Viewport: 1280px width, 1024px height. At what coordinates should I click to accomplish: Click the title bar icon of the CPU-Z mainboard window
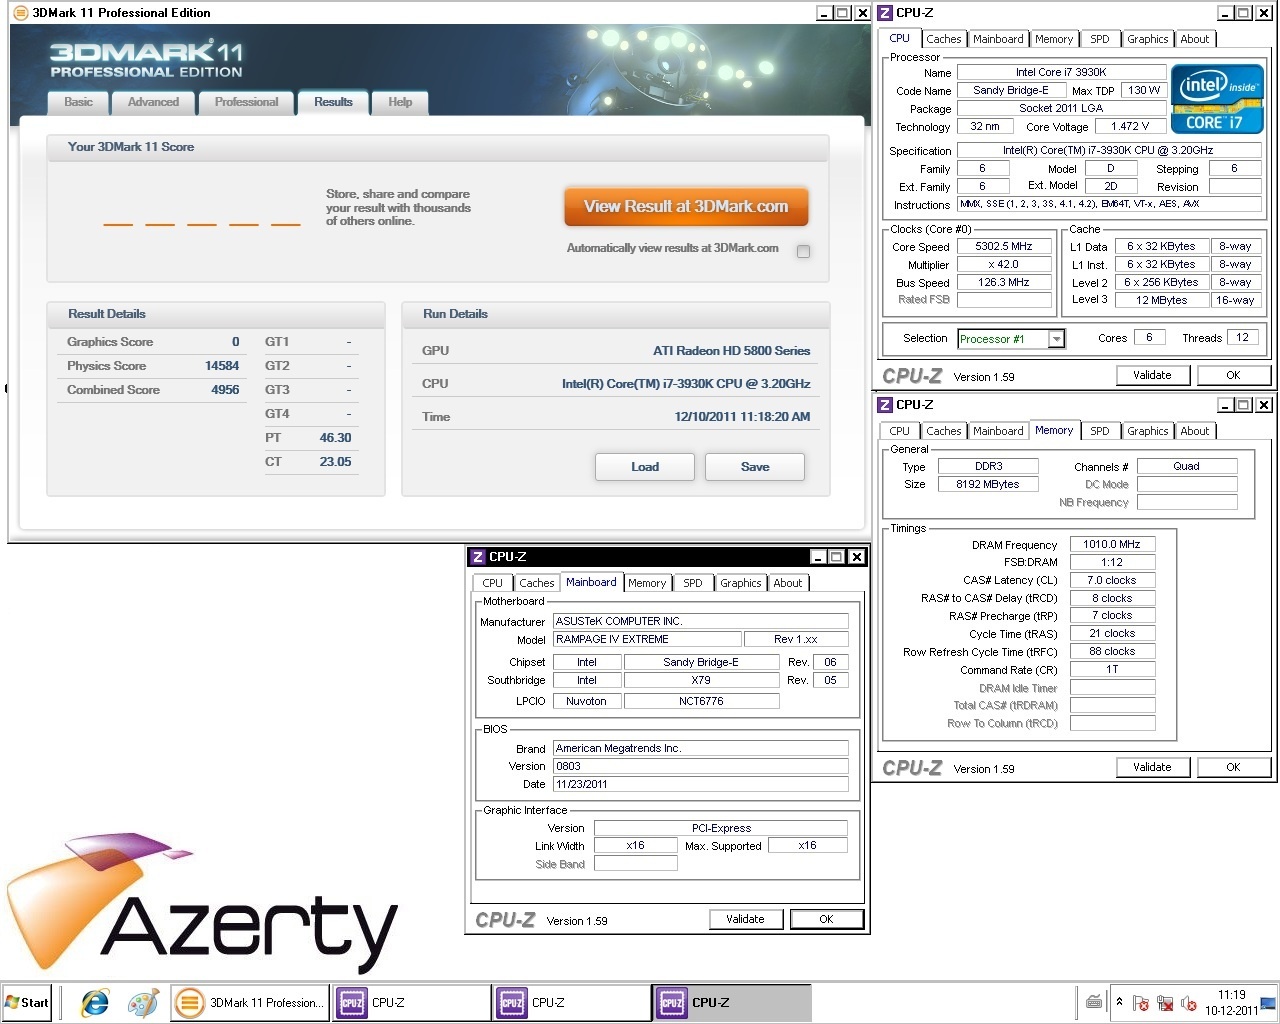point(477,557)
